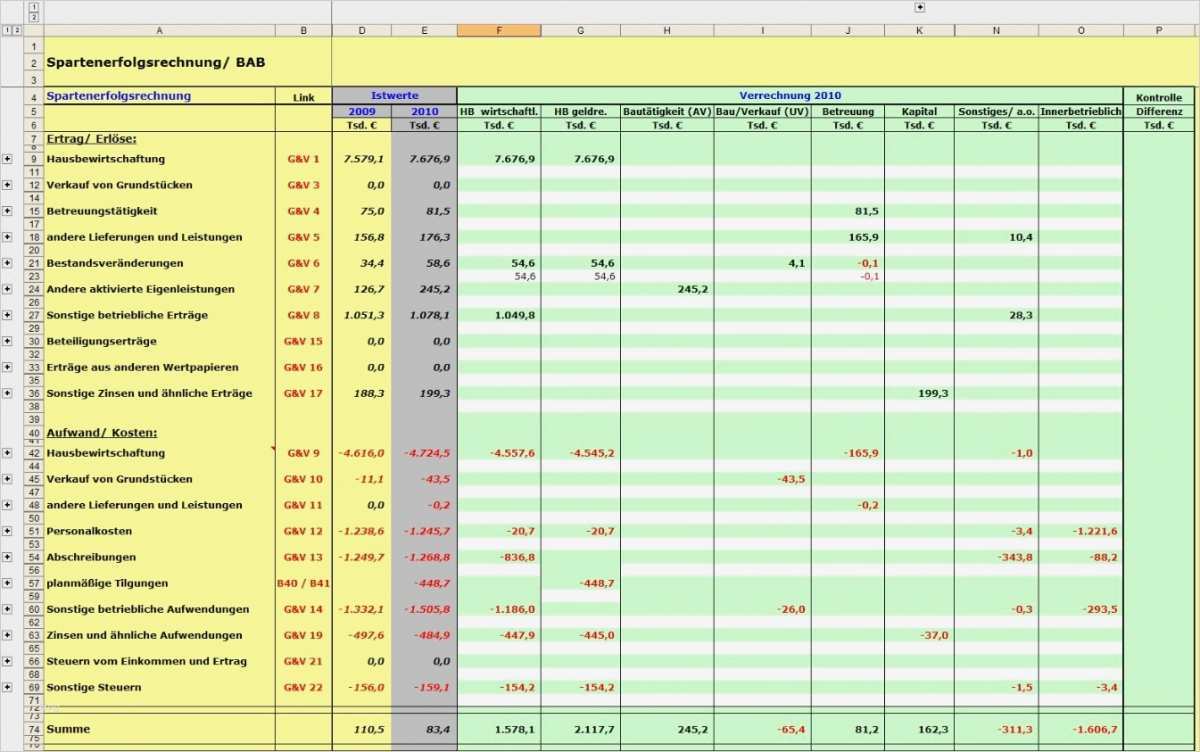Image resolution: width=1200 pixels, height=752 pixels.
Task: Expand the Personalkosten detail rows
Action: pos(8,531)
